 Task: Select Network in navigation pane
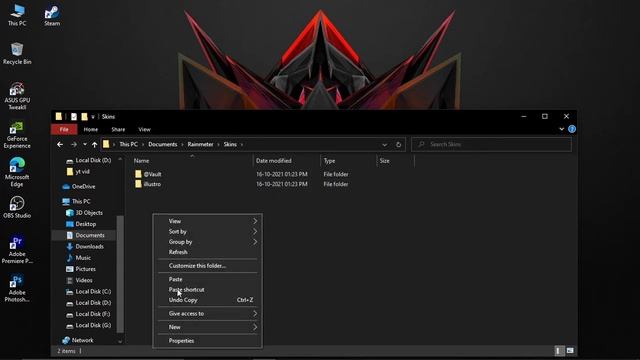coord(82,340)
